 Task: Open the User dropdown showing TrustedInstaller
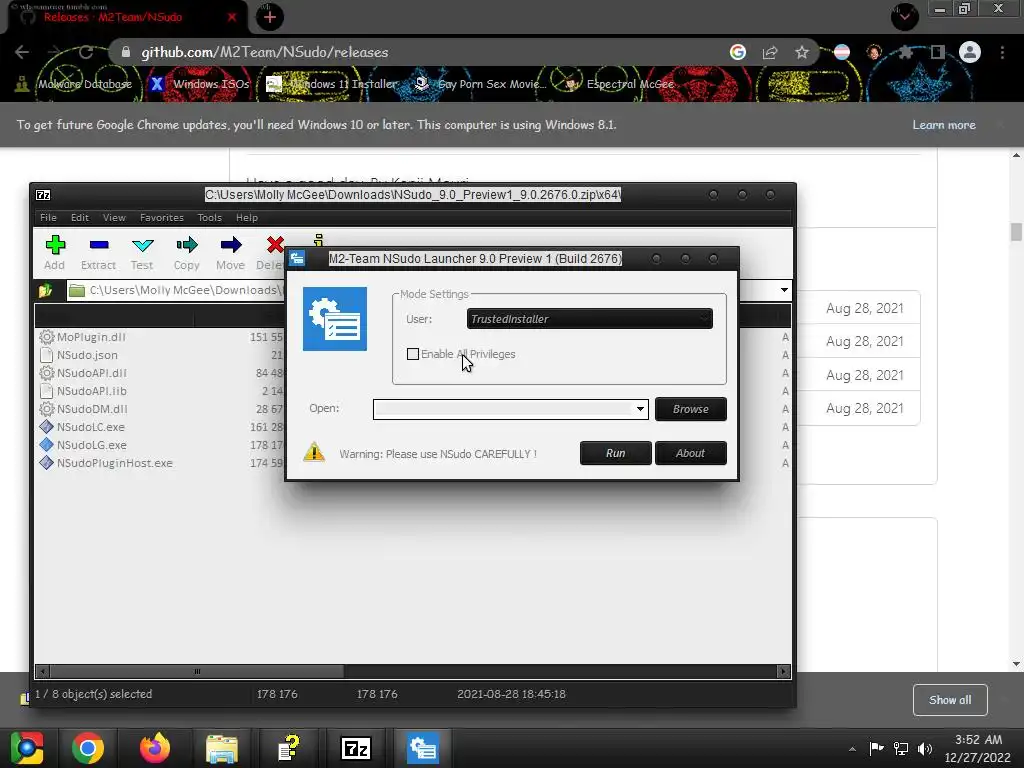590,319
